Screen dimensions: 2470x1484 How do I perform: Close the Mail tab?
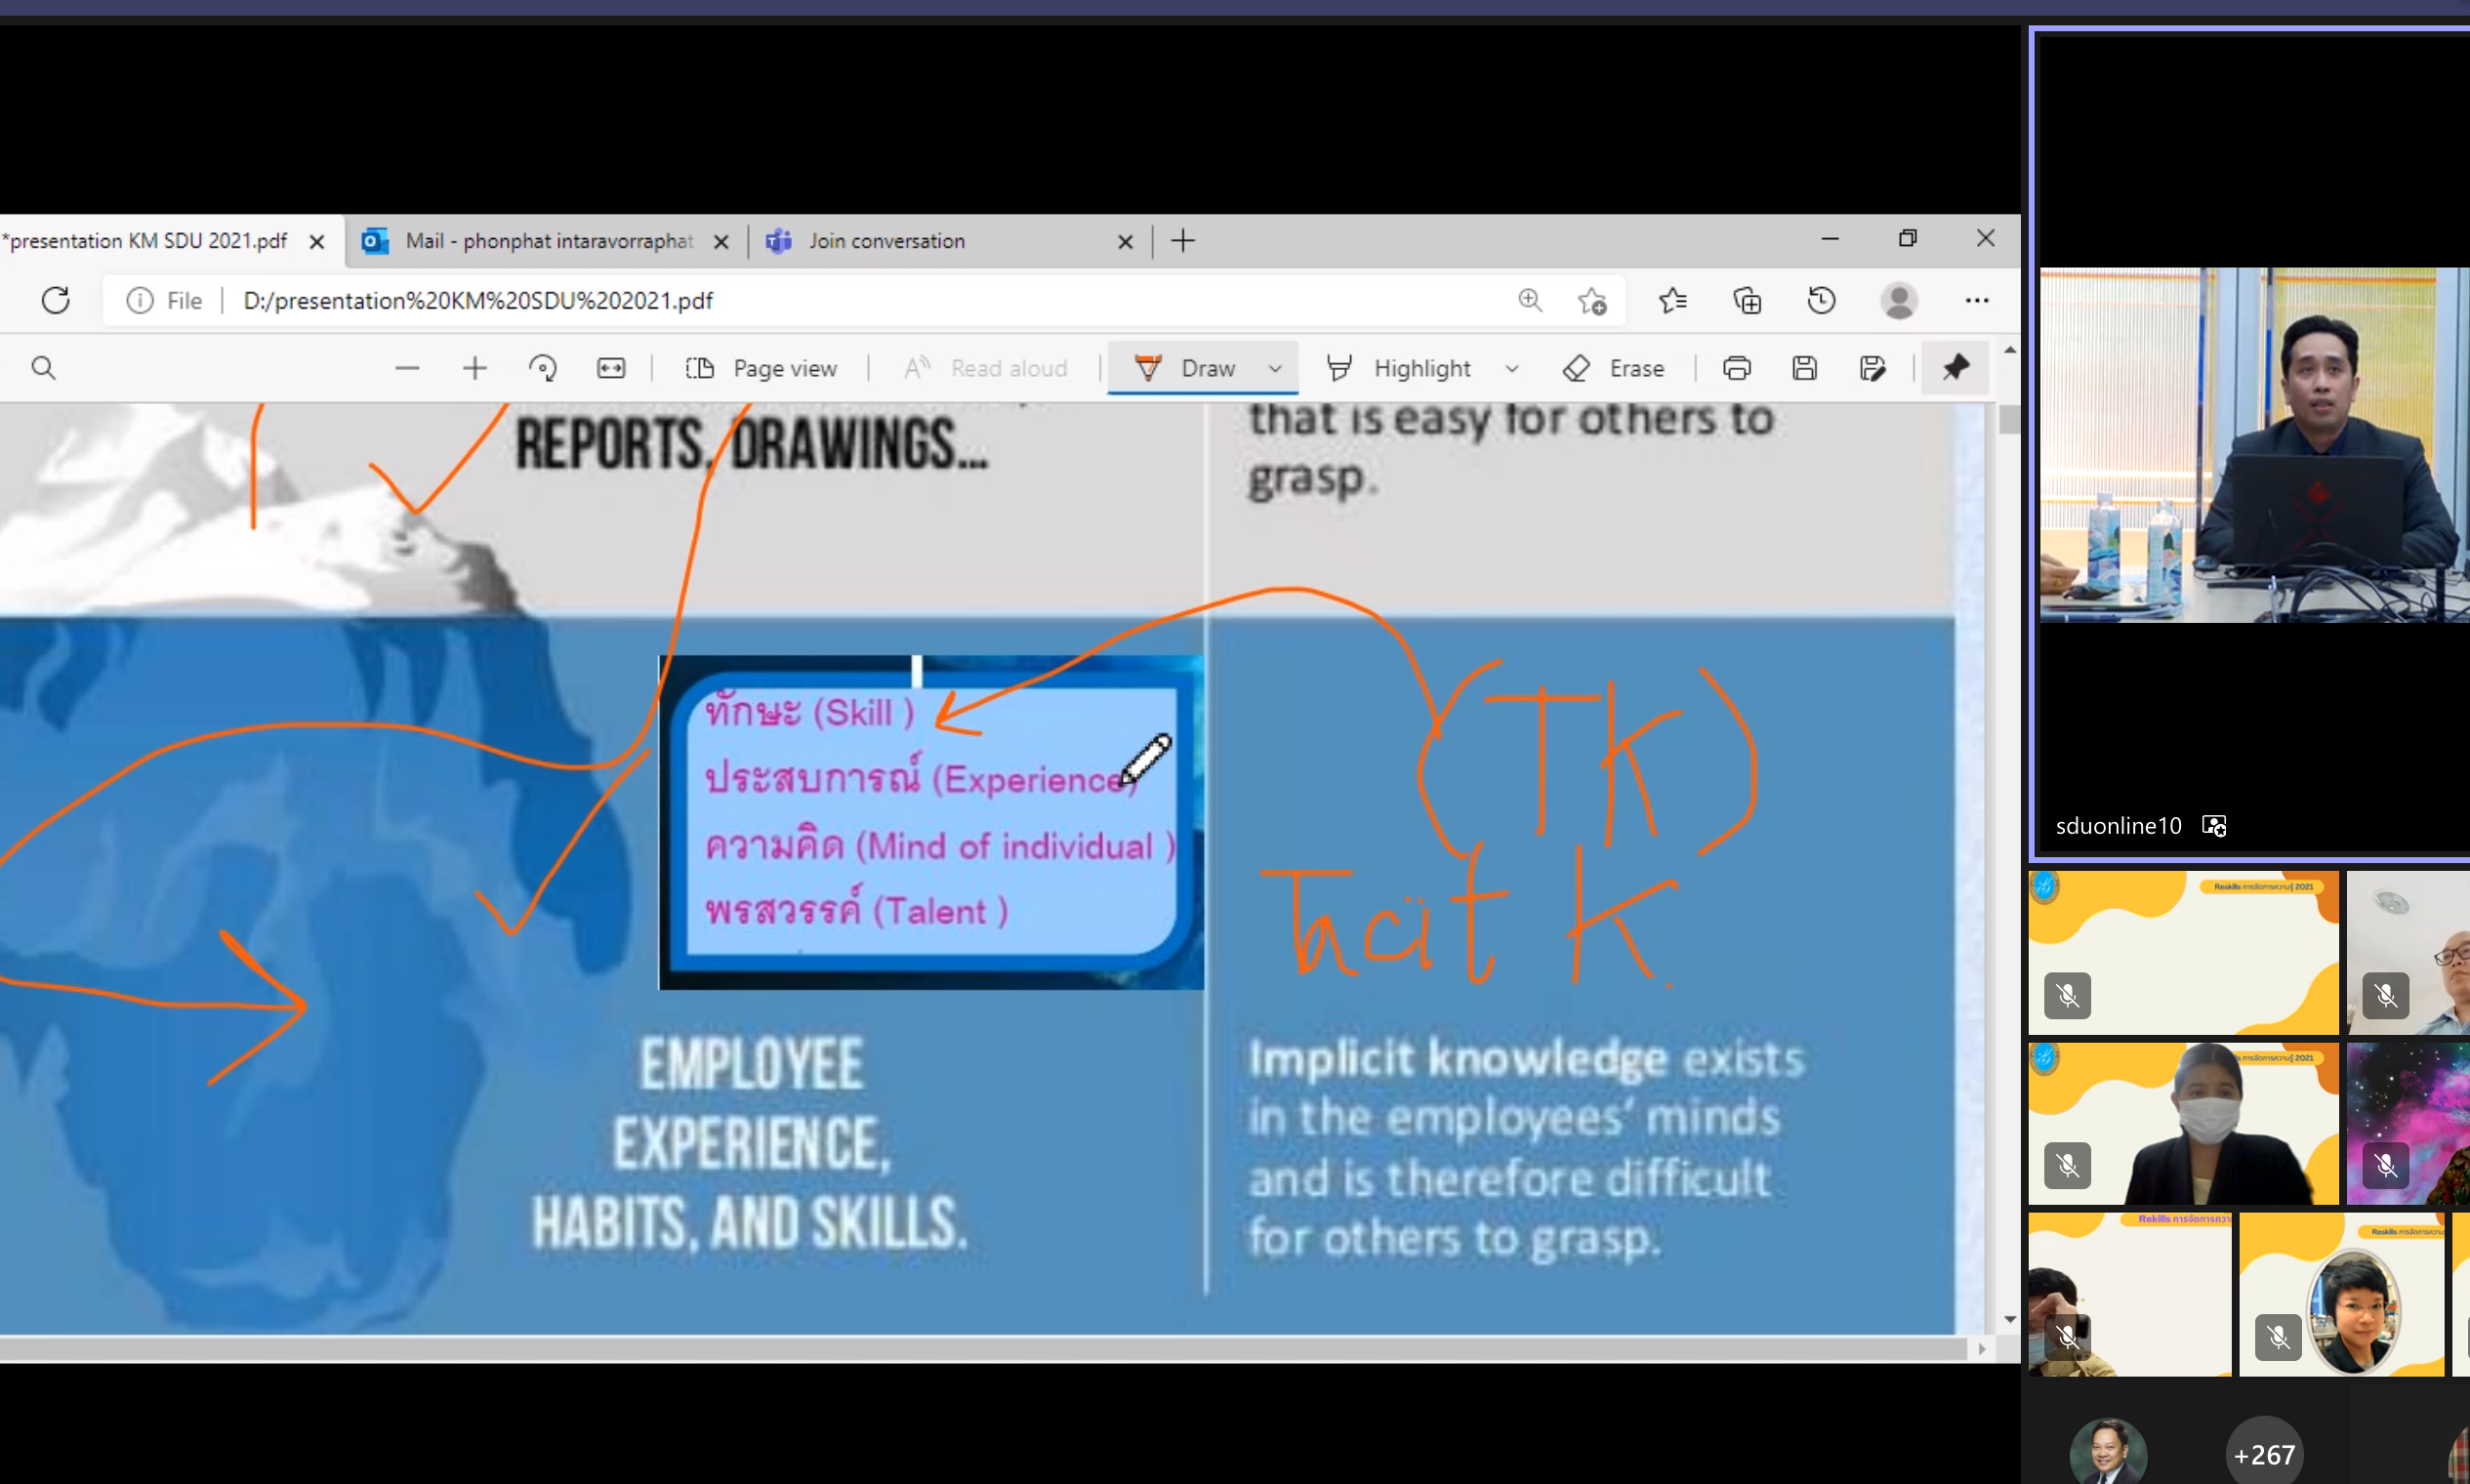[721, 241]
